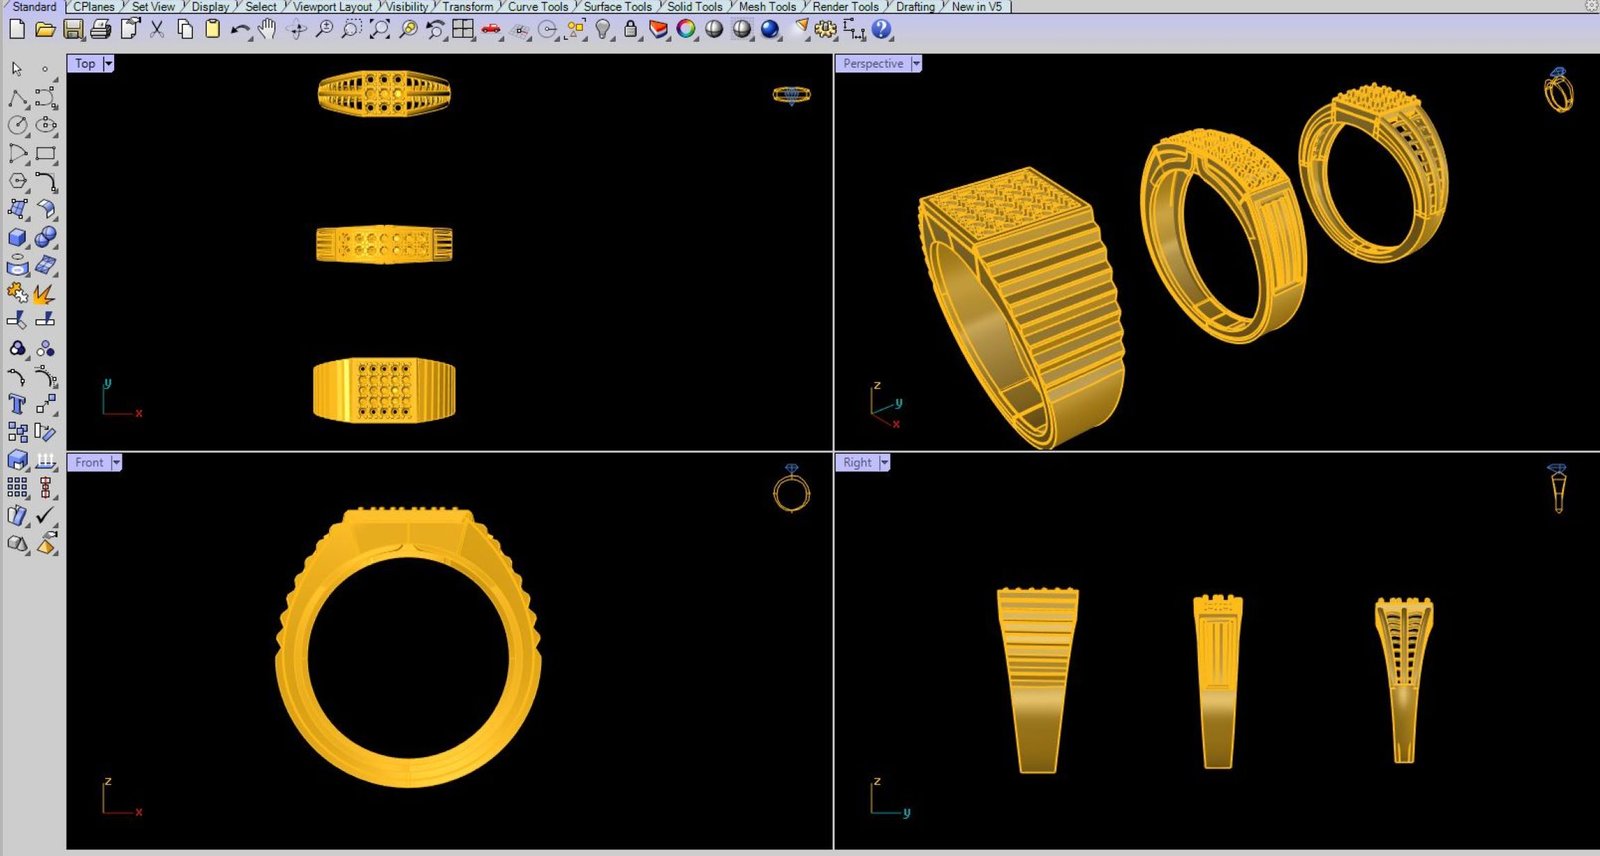Toggle object visibility with light bulb icon

602,30
